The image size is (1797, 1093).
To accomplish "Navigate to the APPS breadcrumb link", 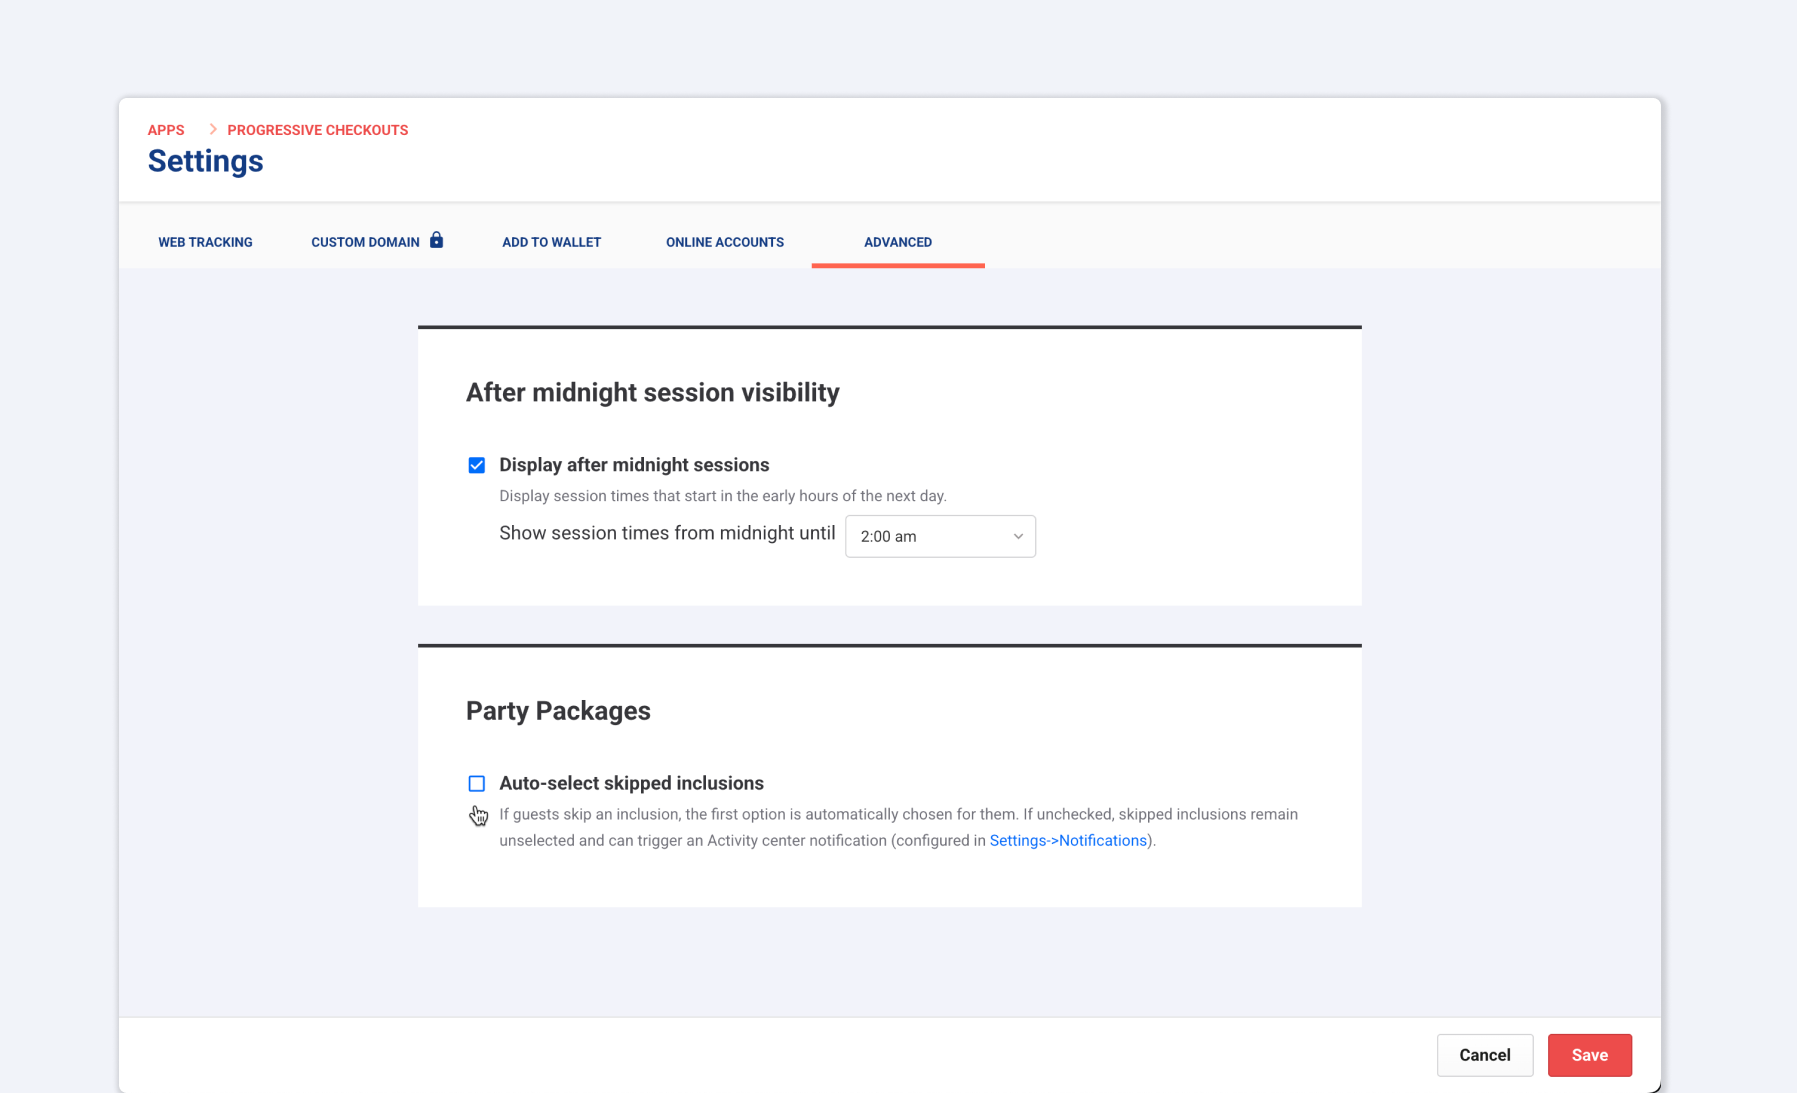I will [166, 130].
